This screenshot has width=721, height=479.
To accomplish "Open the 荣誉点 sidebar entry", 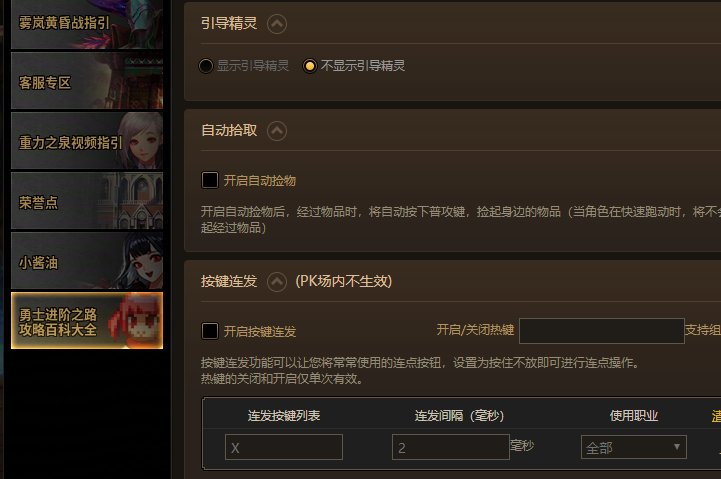I will coord(87,201).
